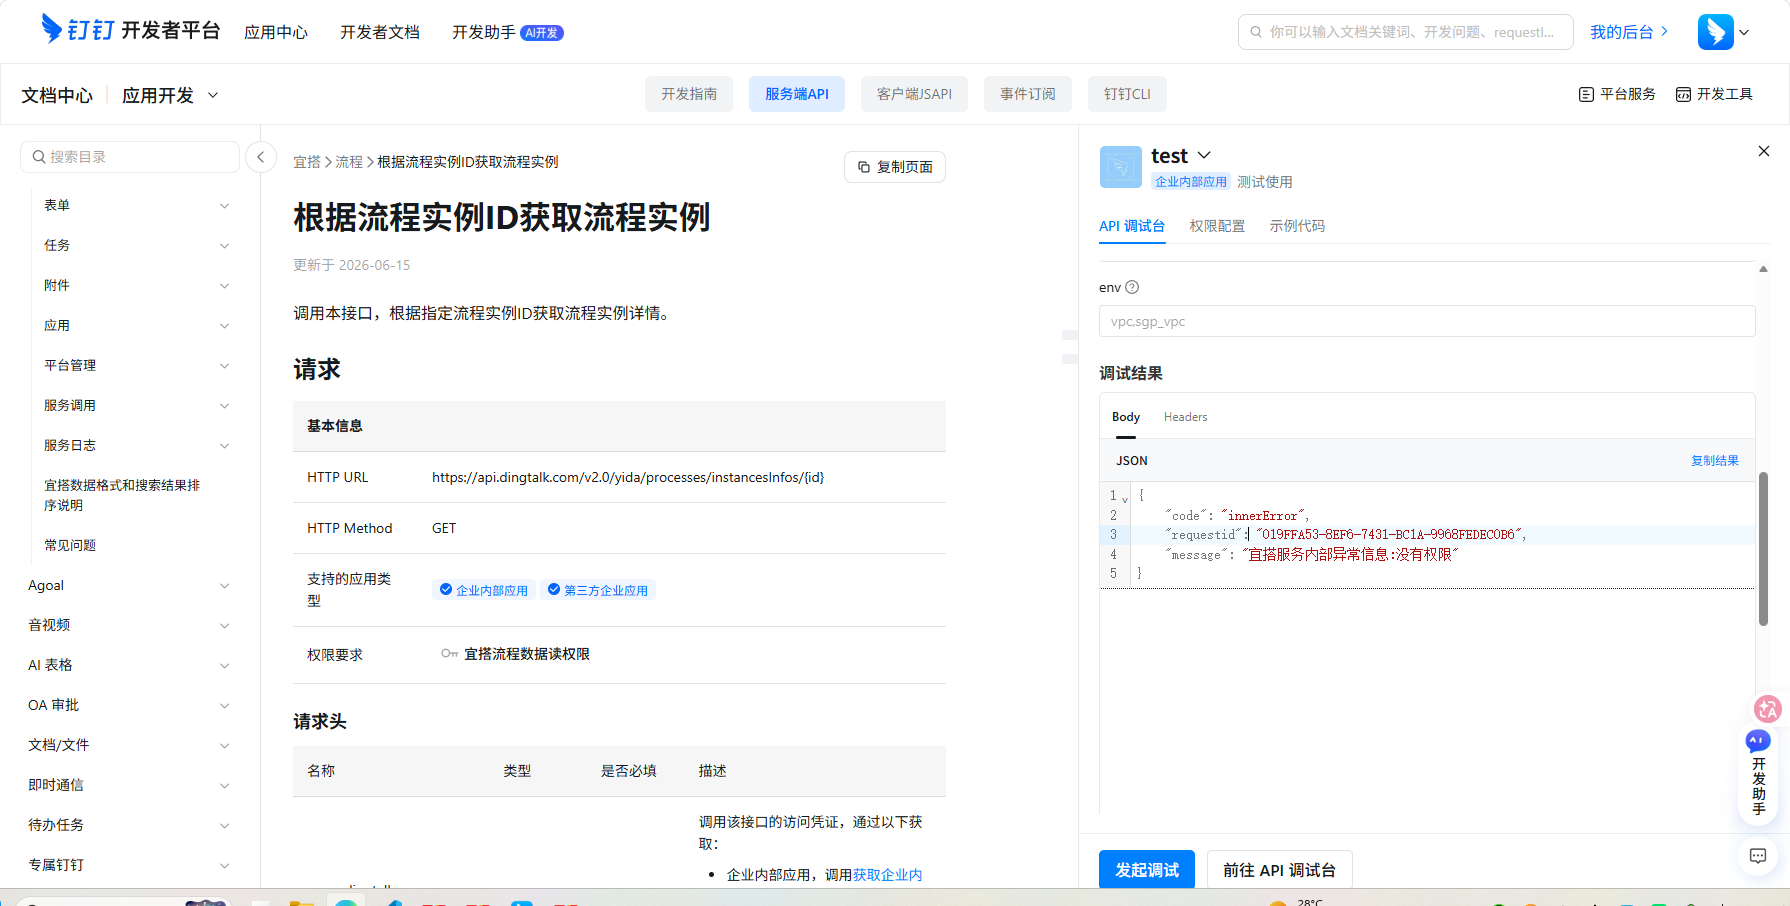Open the platform services icon
Screen dimensions: 1790x906
[x=1586, y=94]
